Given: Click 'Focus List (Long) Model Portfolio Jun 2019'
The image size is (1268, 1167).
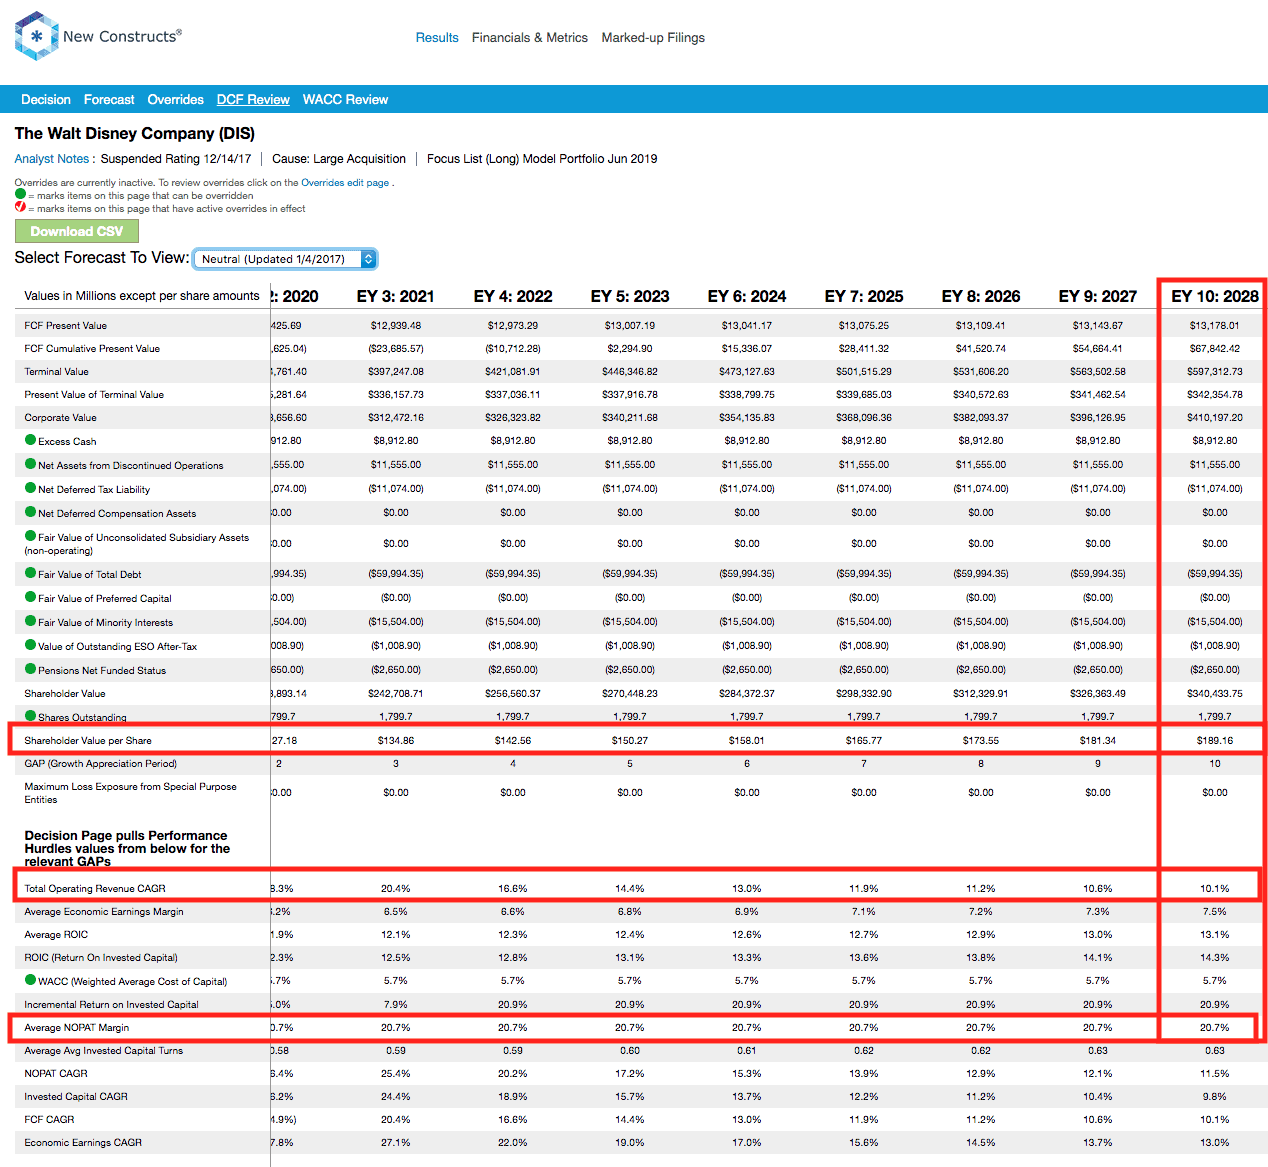Looking at the screenshot, I should pos(542,159).
